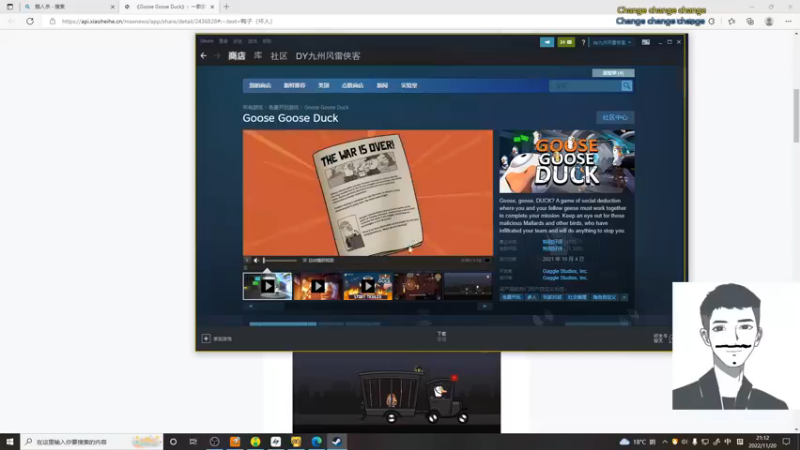
Task: Open the Edge icon on the taskbar
Action: [x=316, y=442]
